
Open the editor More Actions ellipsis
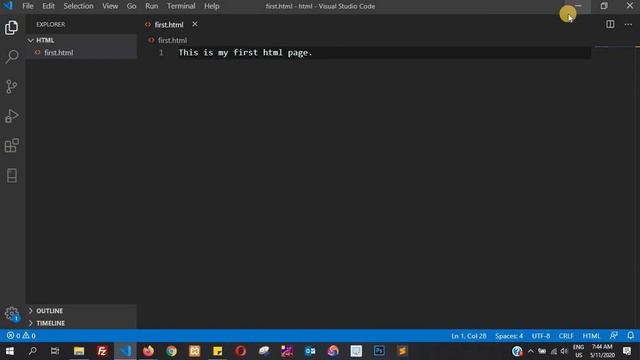628,24
